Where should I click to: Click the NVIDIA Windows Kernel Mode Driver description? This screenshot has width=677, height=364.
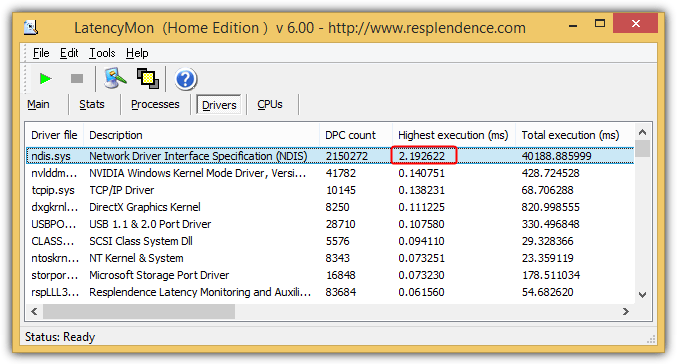198,173
